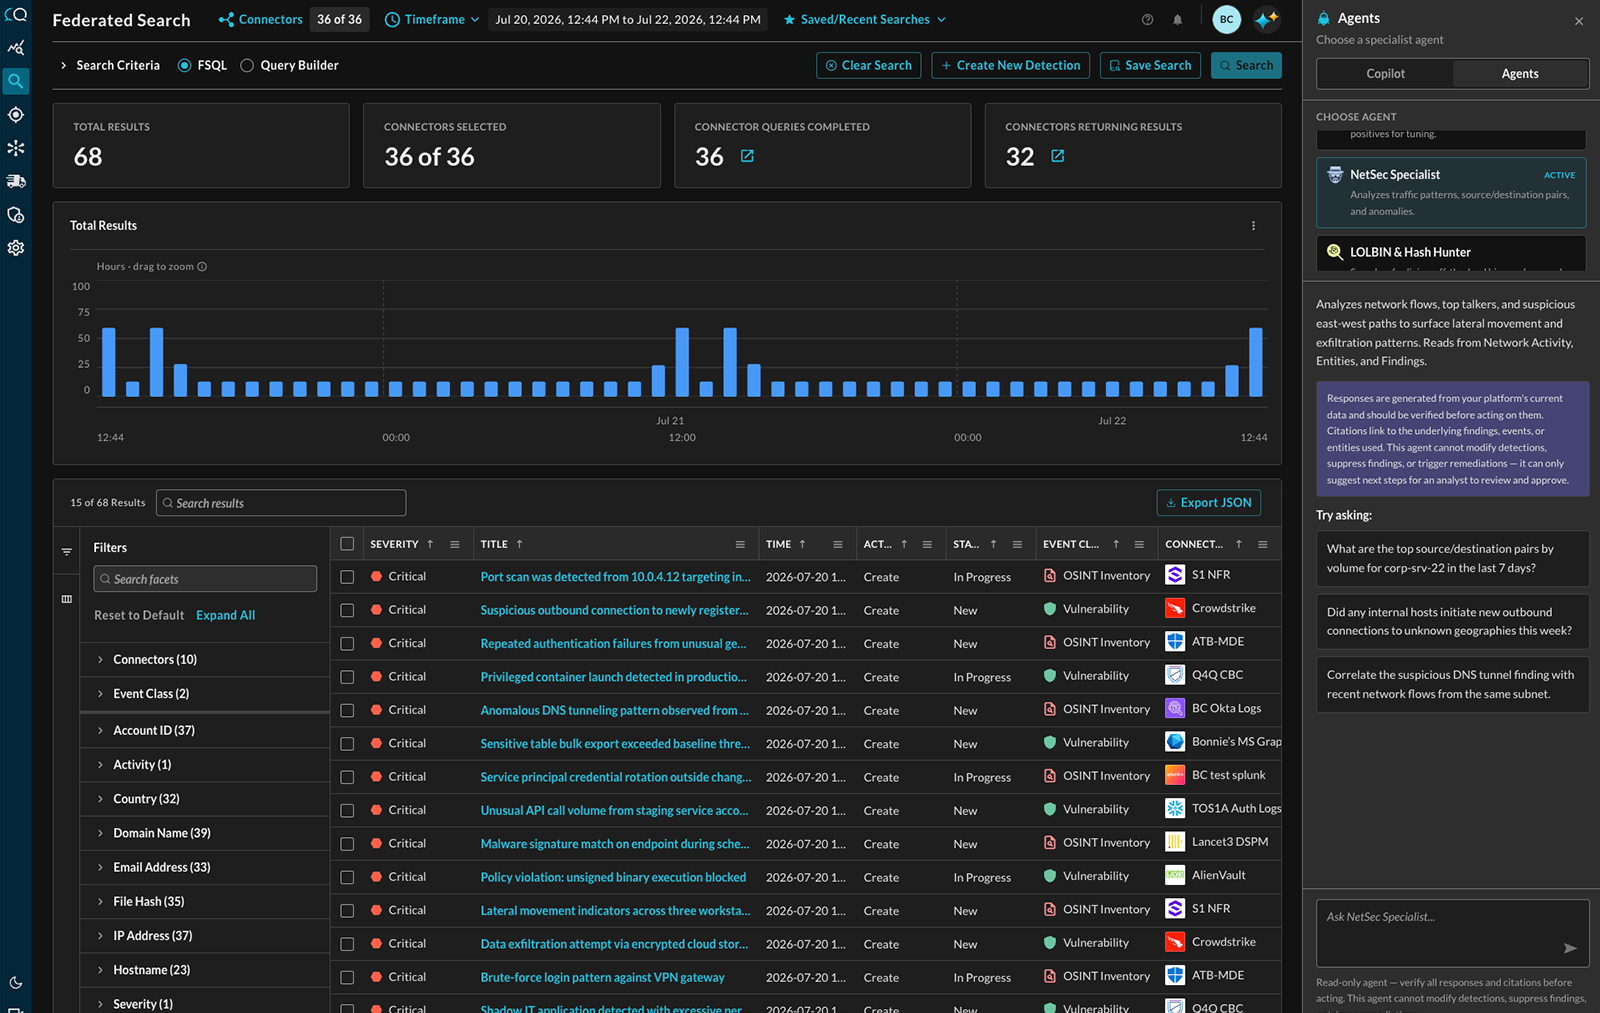Open the truck delivery icon in sidebar

coord(15,181)
